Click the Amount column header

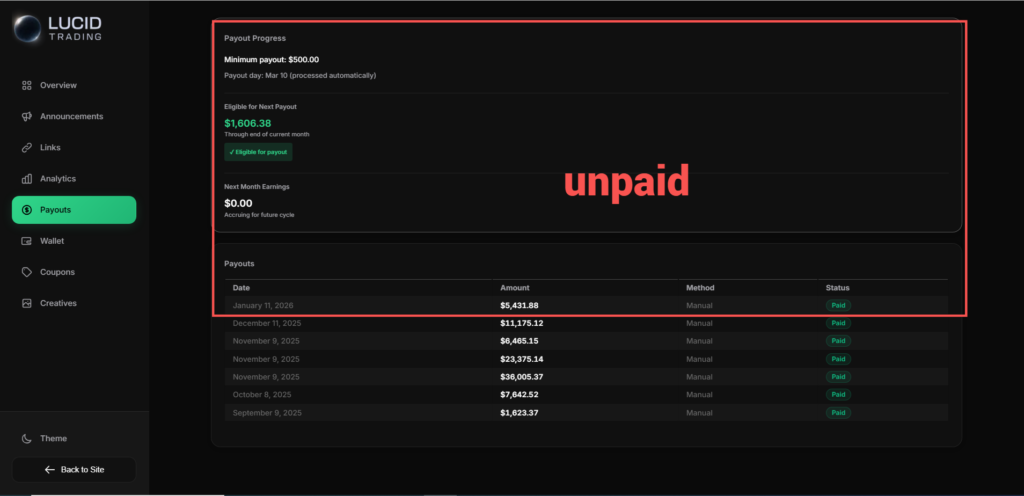(x=514, y=288)
